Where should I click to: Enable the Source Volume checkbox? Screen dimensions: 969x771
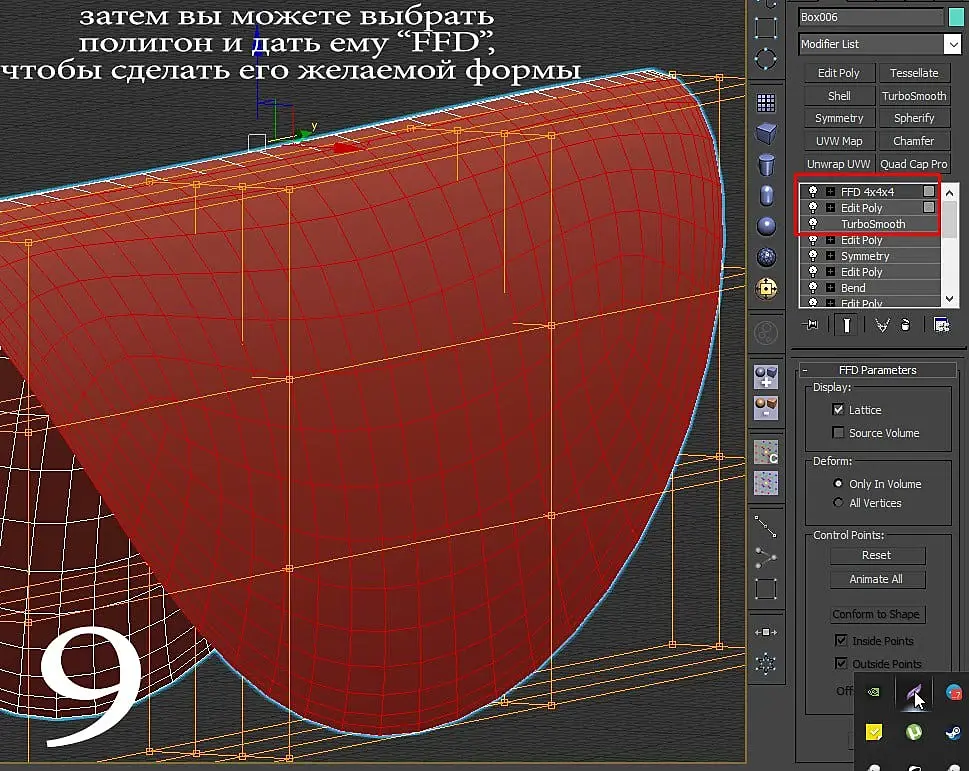click(x=838, y=432)
